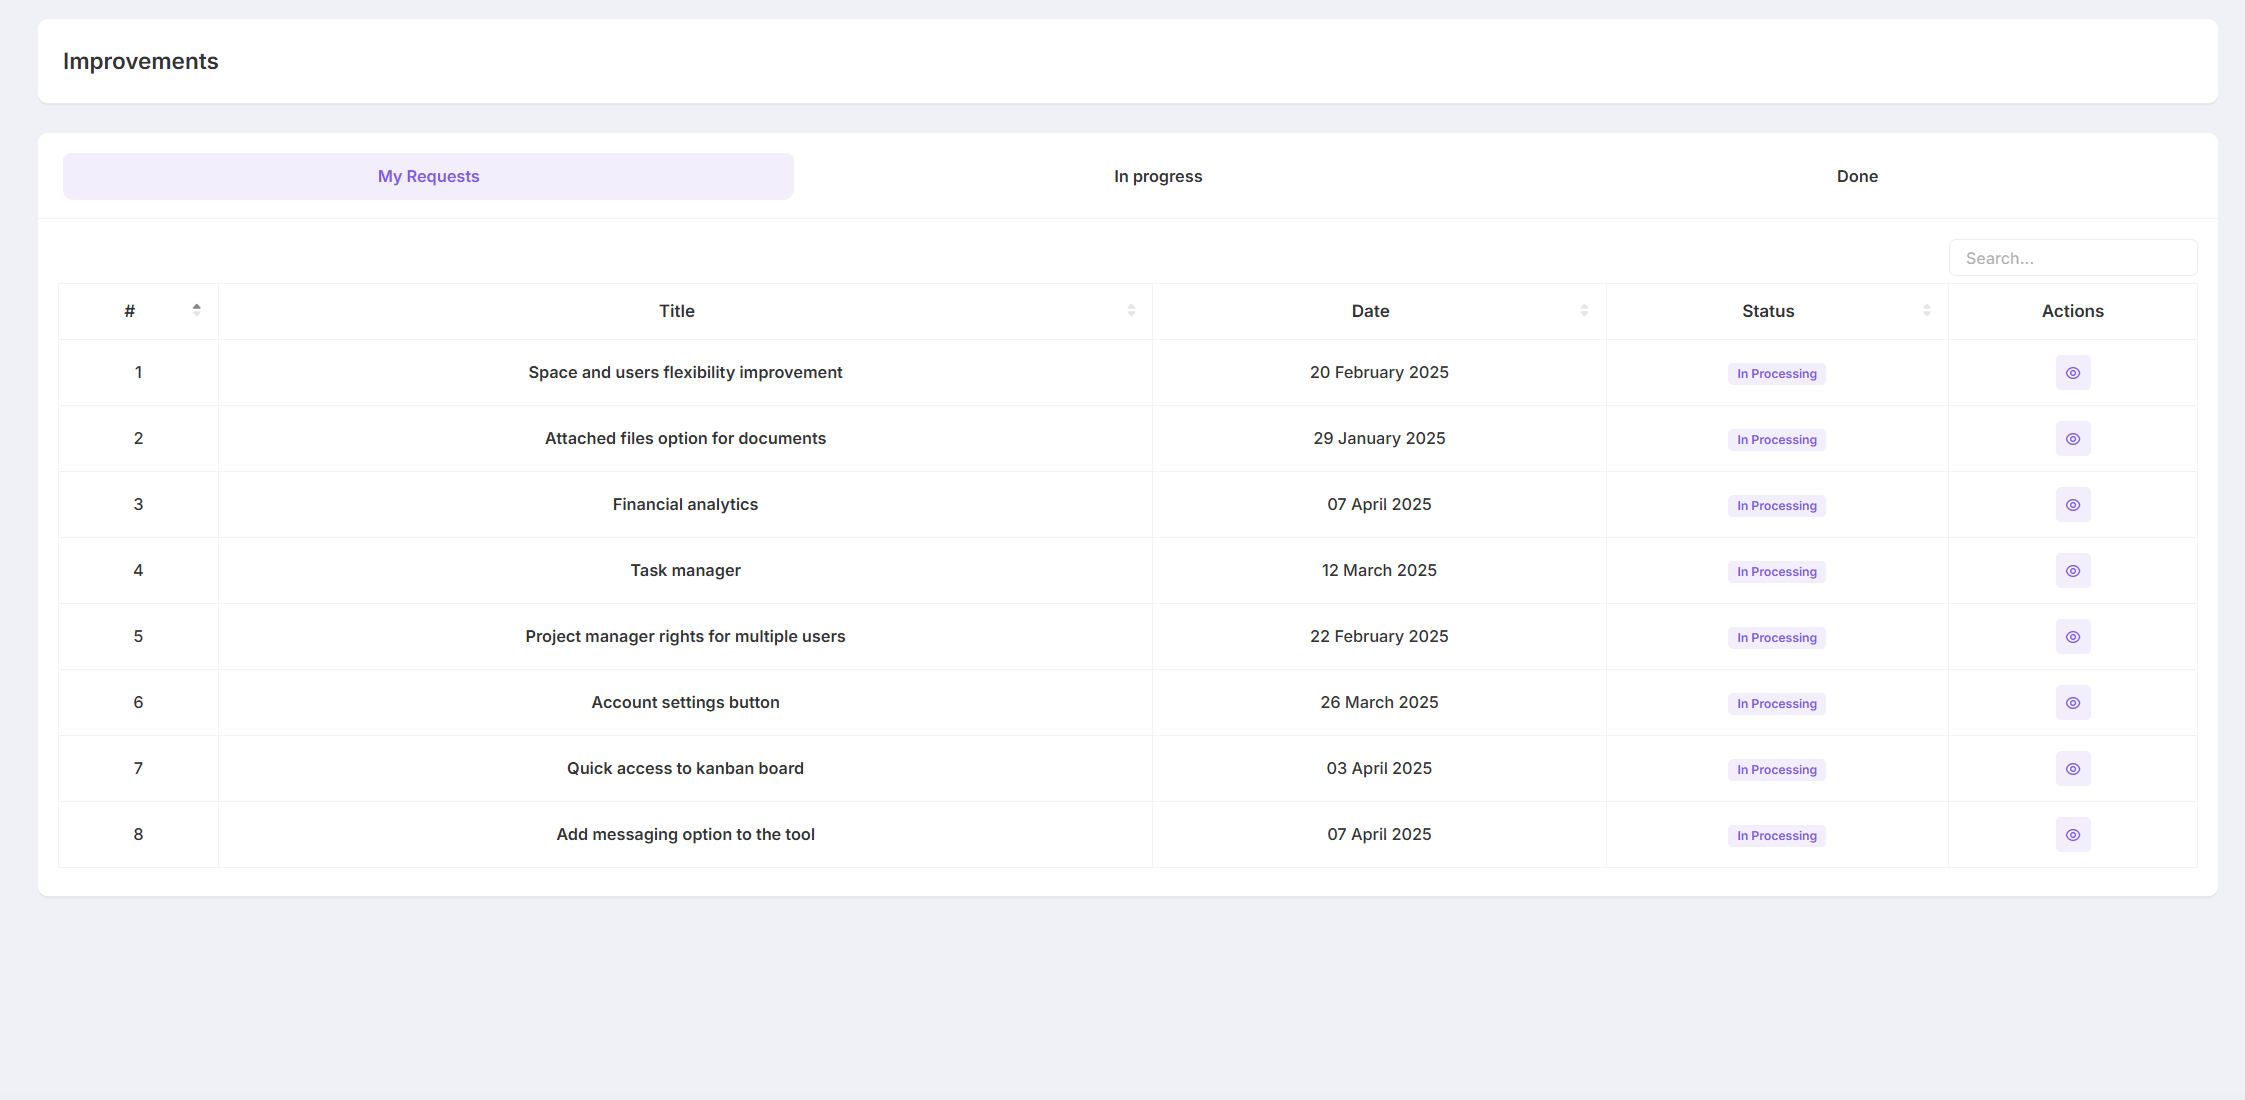The image size is (2245, 1100).
Task: Click row number 8 cell
Action: coord(138,834)
